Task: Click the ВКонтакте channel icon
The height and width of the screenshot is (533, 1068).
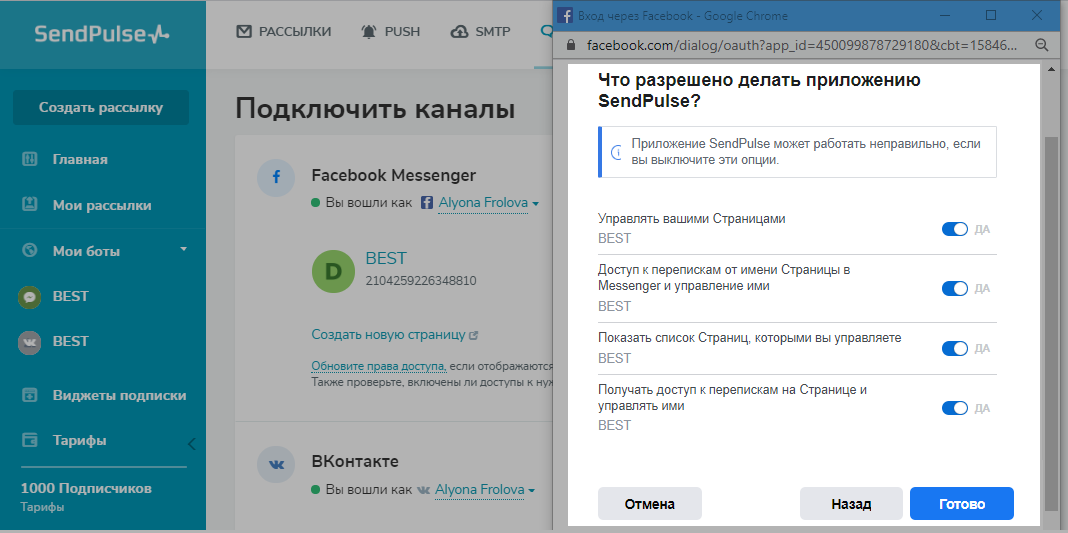Action: pos(276,464)
